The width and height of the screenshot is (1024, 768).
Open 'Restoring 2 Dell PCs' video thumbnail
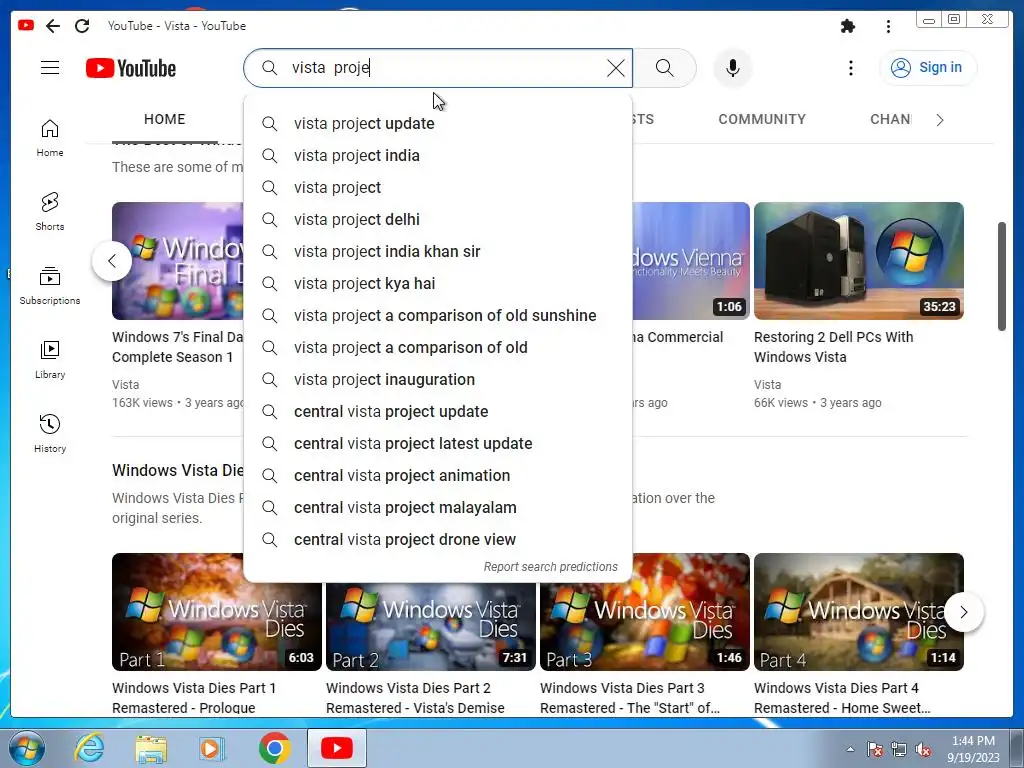click(x=859, y=261)
